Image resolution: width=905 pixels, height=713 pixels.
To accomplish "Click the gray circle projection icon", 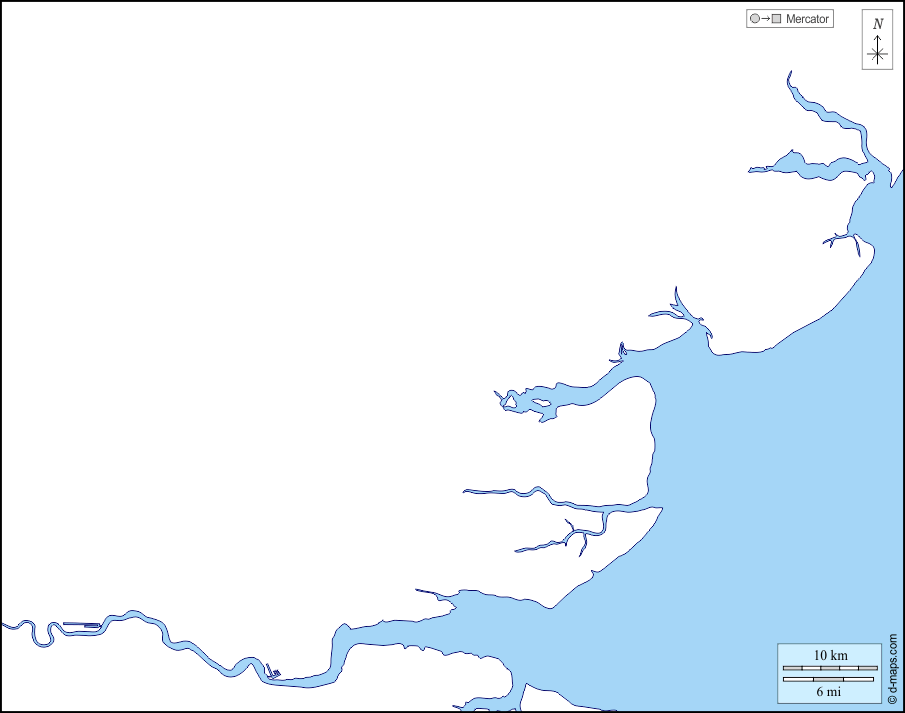I will point(754,19).
